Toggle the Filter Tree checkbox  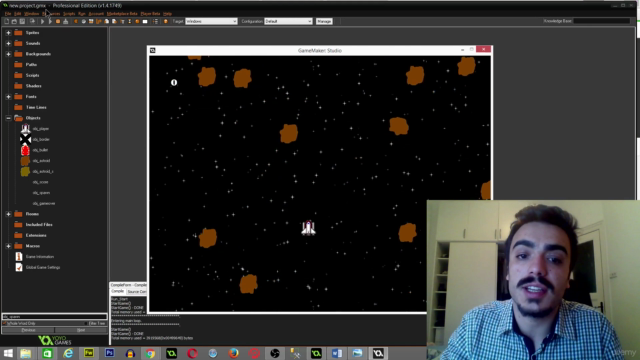tap(86, 323)
